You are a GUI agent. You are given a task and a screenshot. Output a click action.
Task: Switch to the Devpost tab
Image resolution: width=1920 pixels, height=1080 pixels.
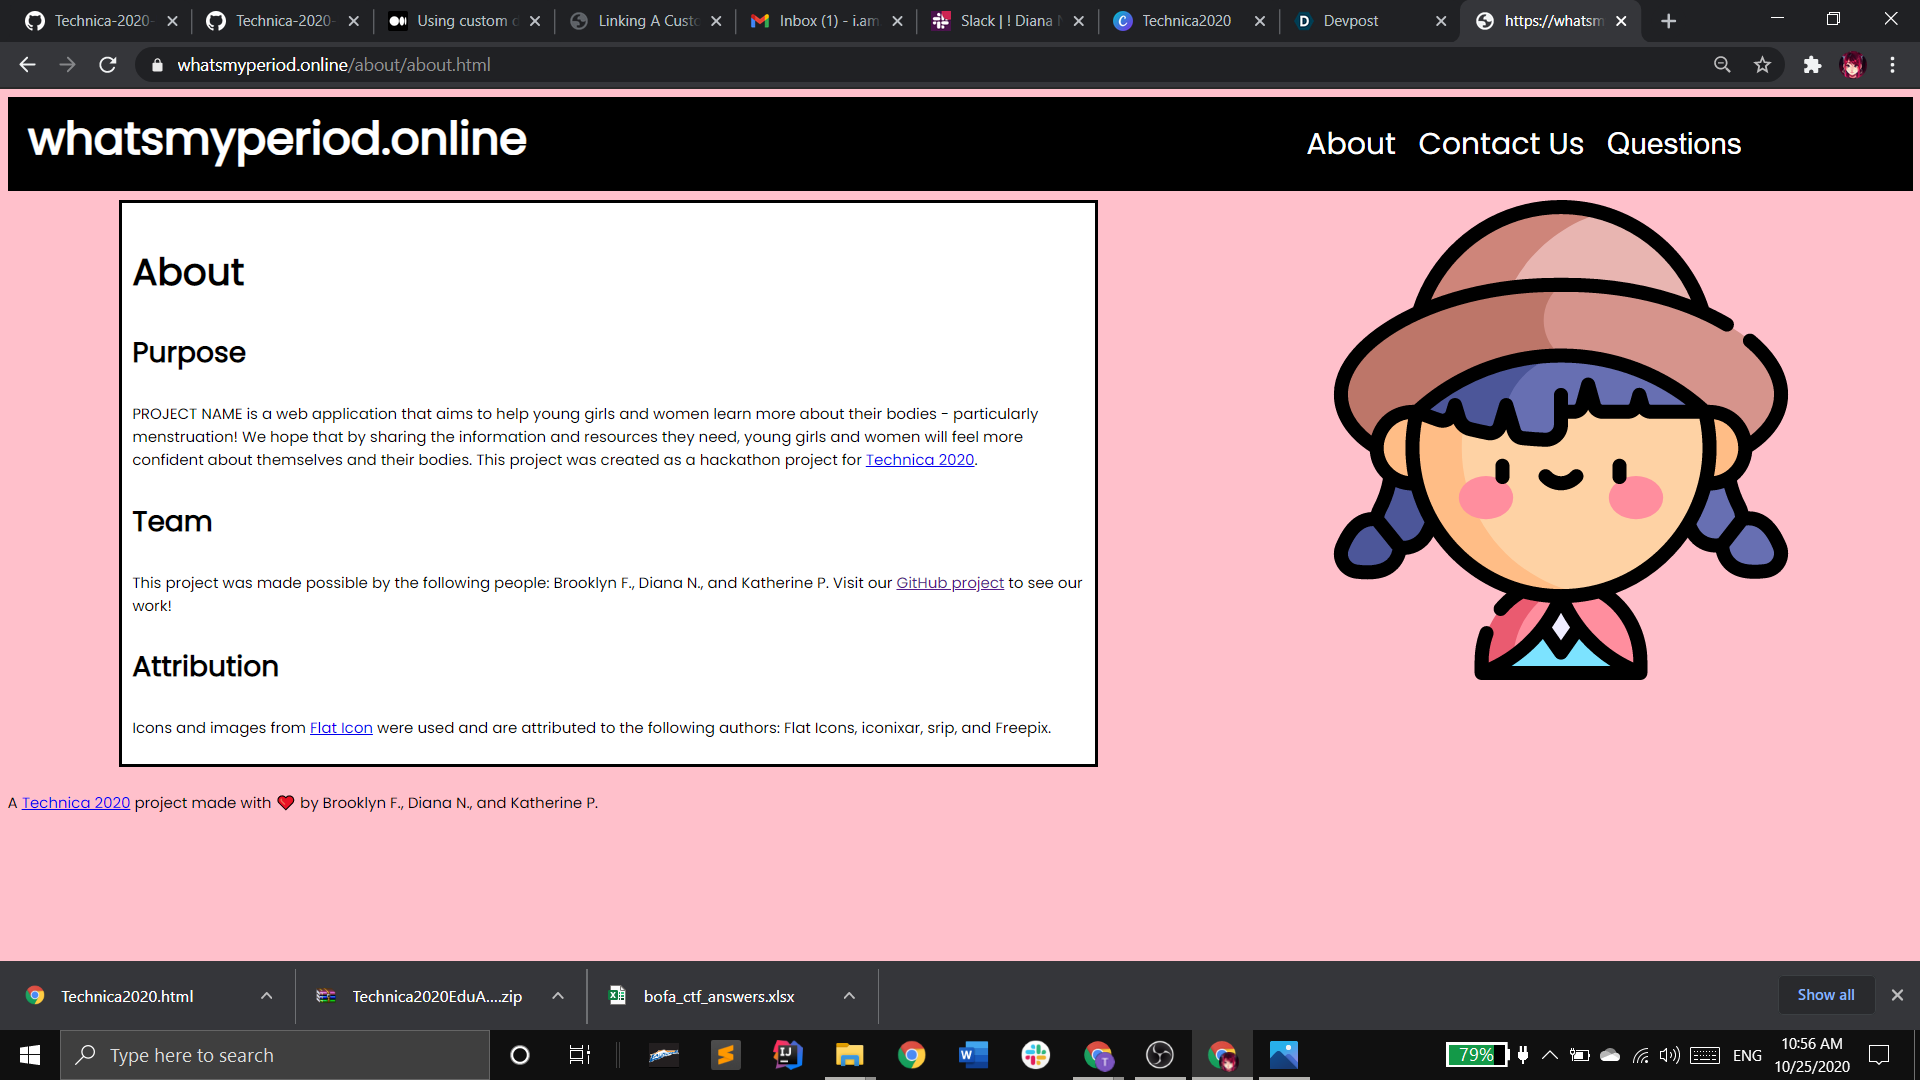pyautogui.click(x=1350, y=21)
